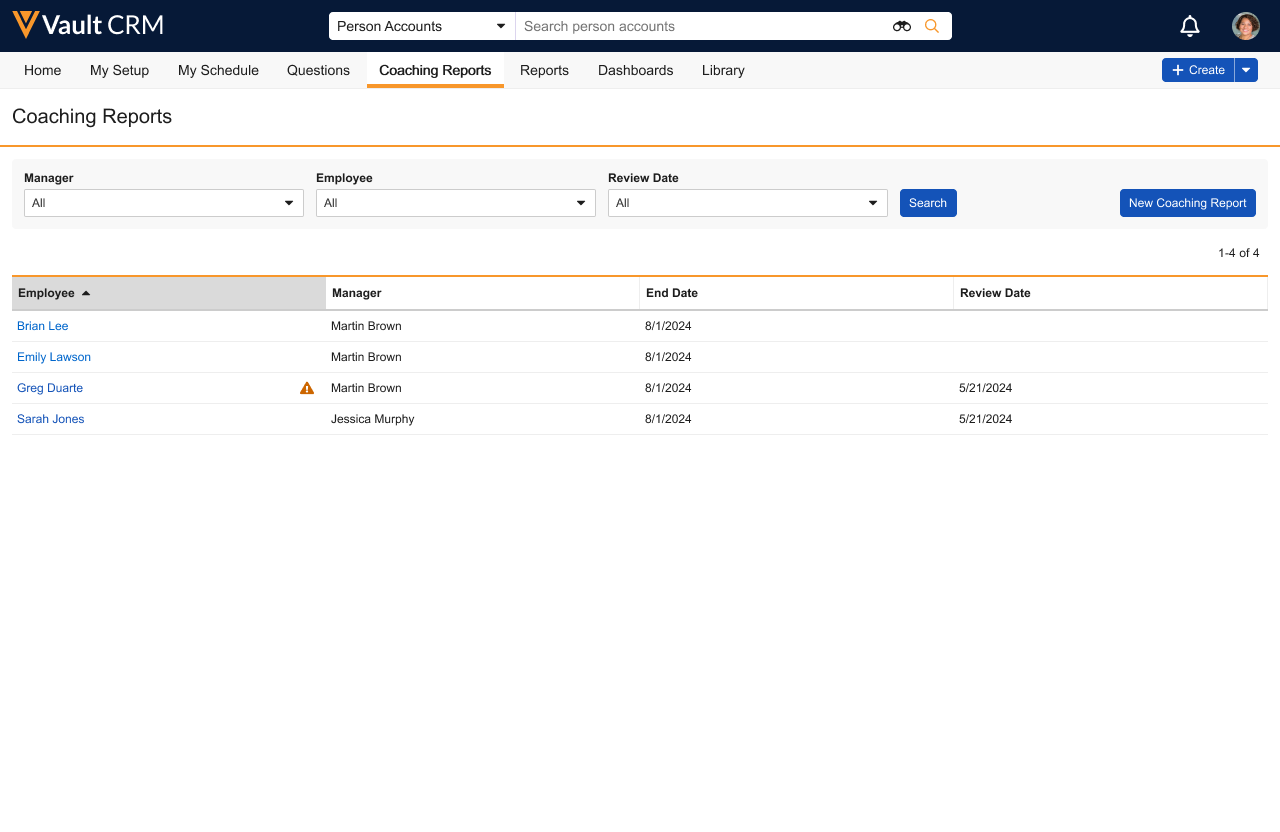1280x832 pixels.
Task: Click the binoculars advanced search icon
Action: 902,26
